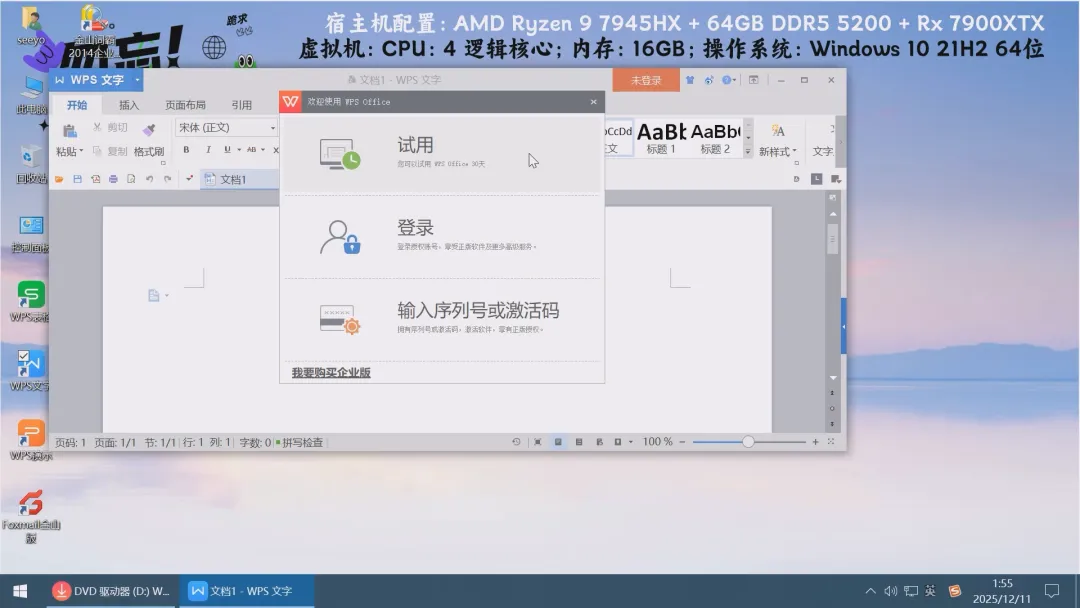The width and height of the screenshot is (1080, 608).
Task: Click the Print quick-access icon
Action: click(113, 179)
